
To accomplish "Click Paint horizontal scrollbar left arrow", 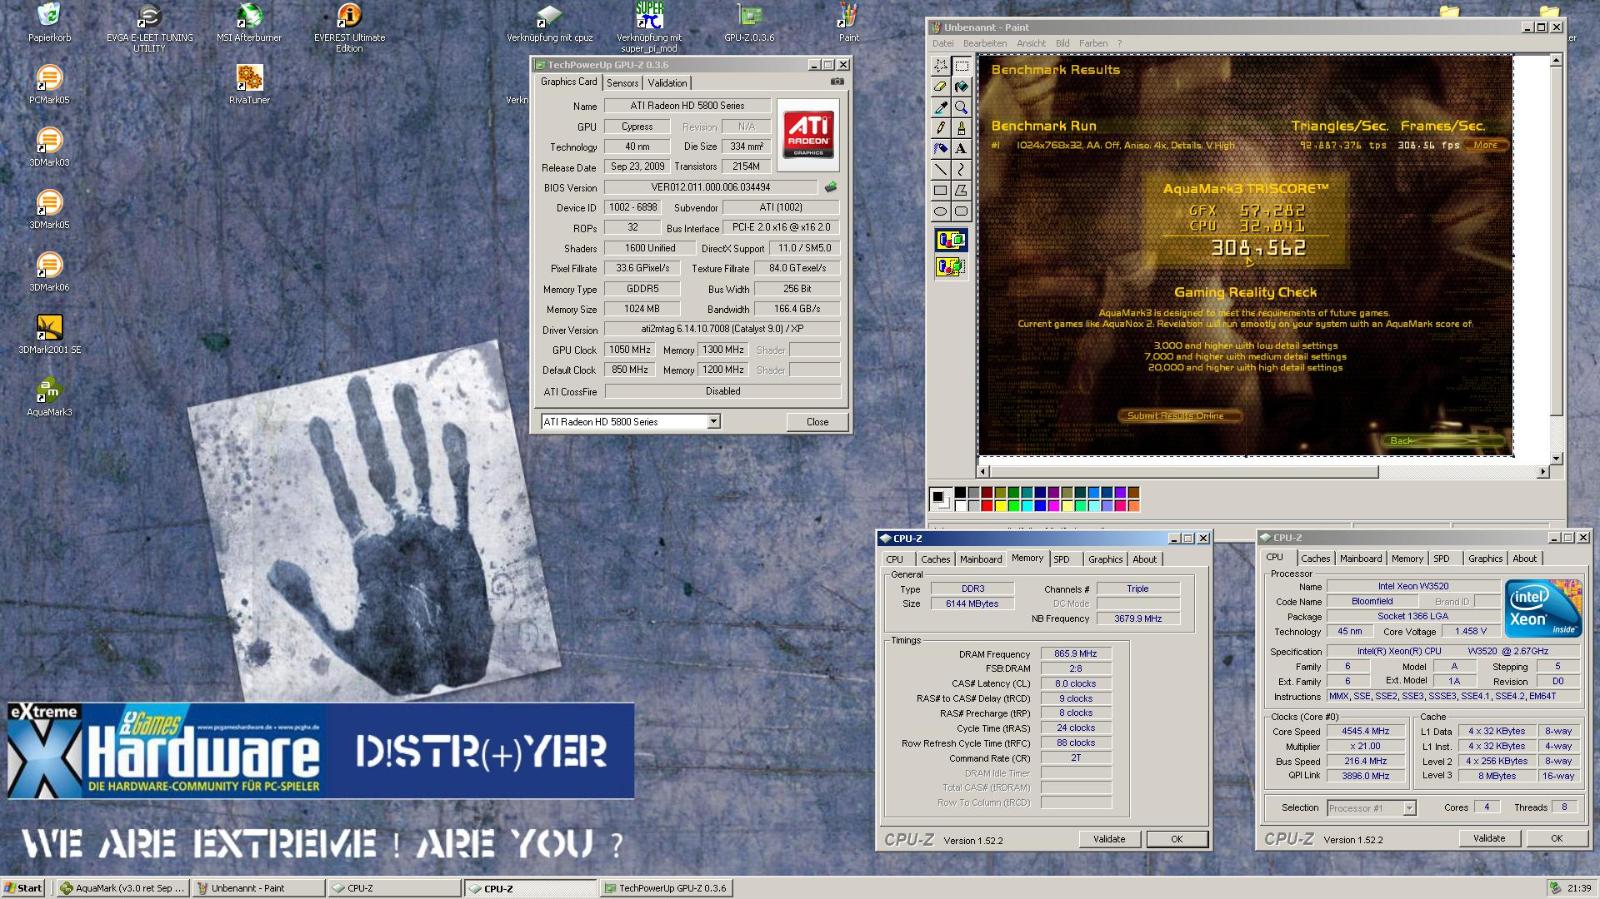I will (x=983, y=472).
